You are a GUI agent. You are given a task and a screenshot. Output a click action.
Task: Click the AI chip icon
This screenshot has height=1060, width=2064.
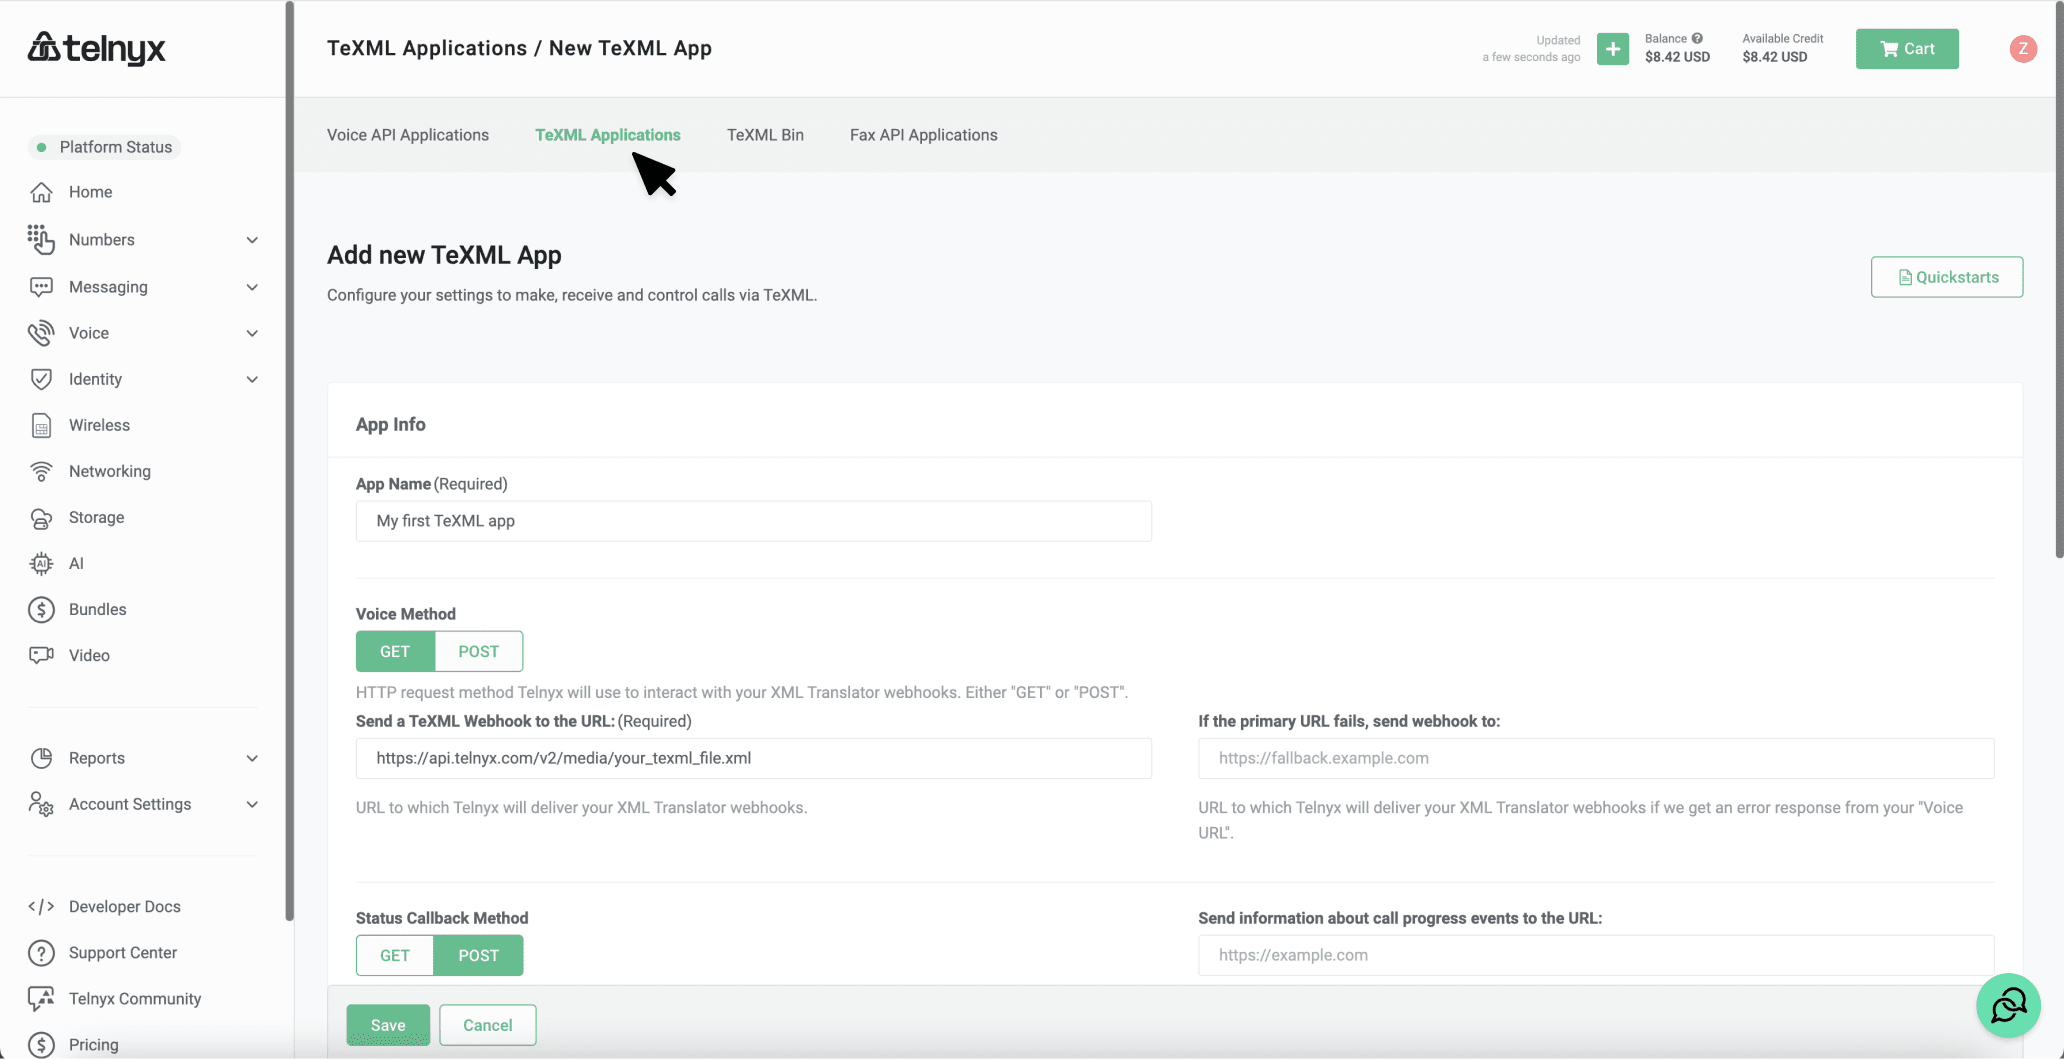pos(41,564)
